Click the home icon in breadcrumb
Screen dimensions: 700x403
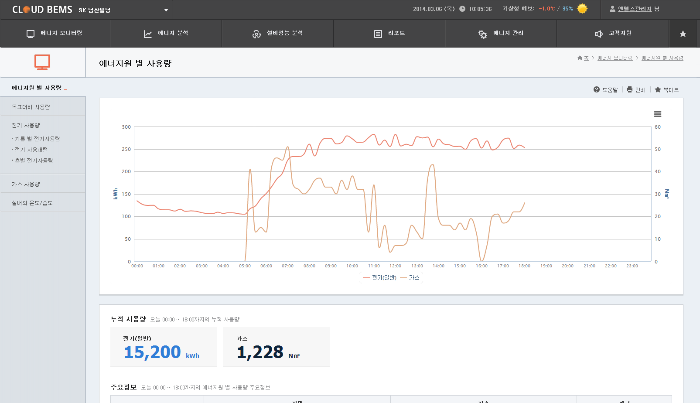[582, 58]
